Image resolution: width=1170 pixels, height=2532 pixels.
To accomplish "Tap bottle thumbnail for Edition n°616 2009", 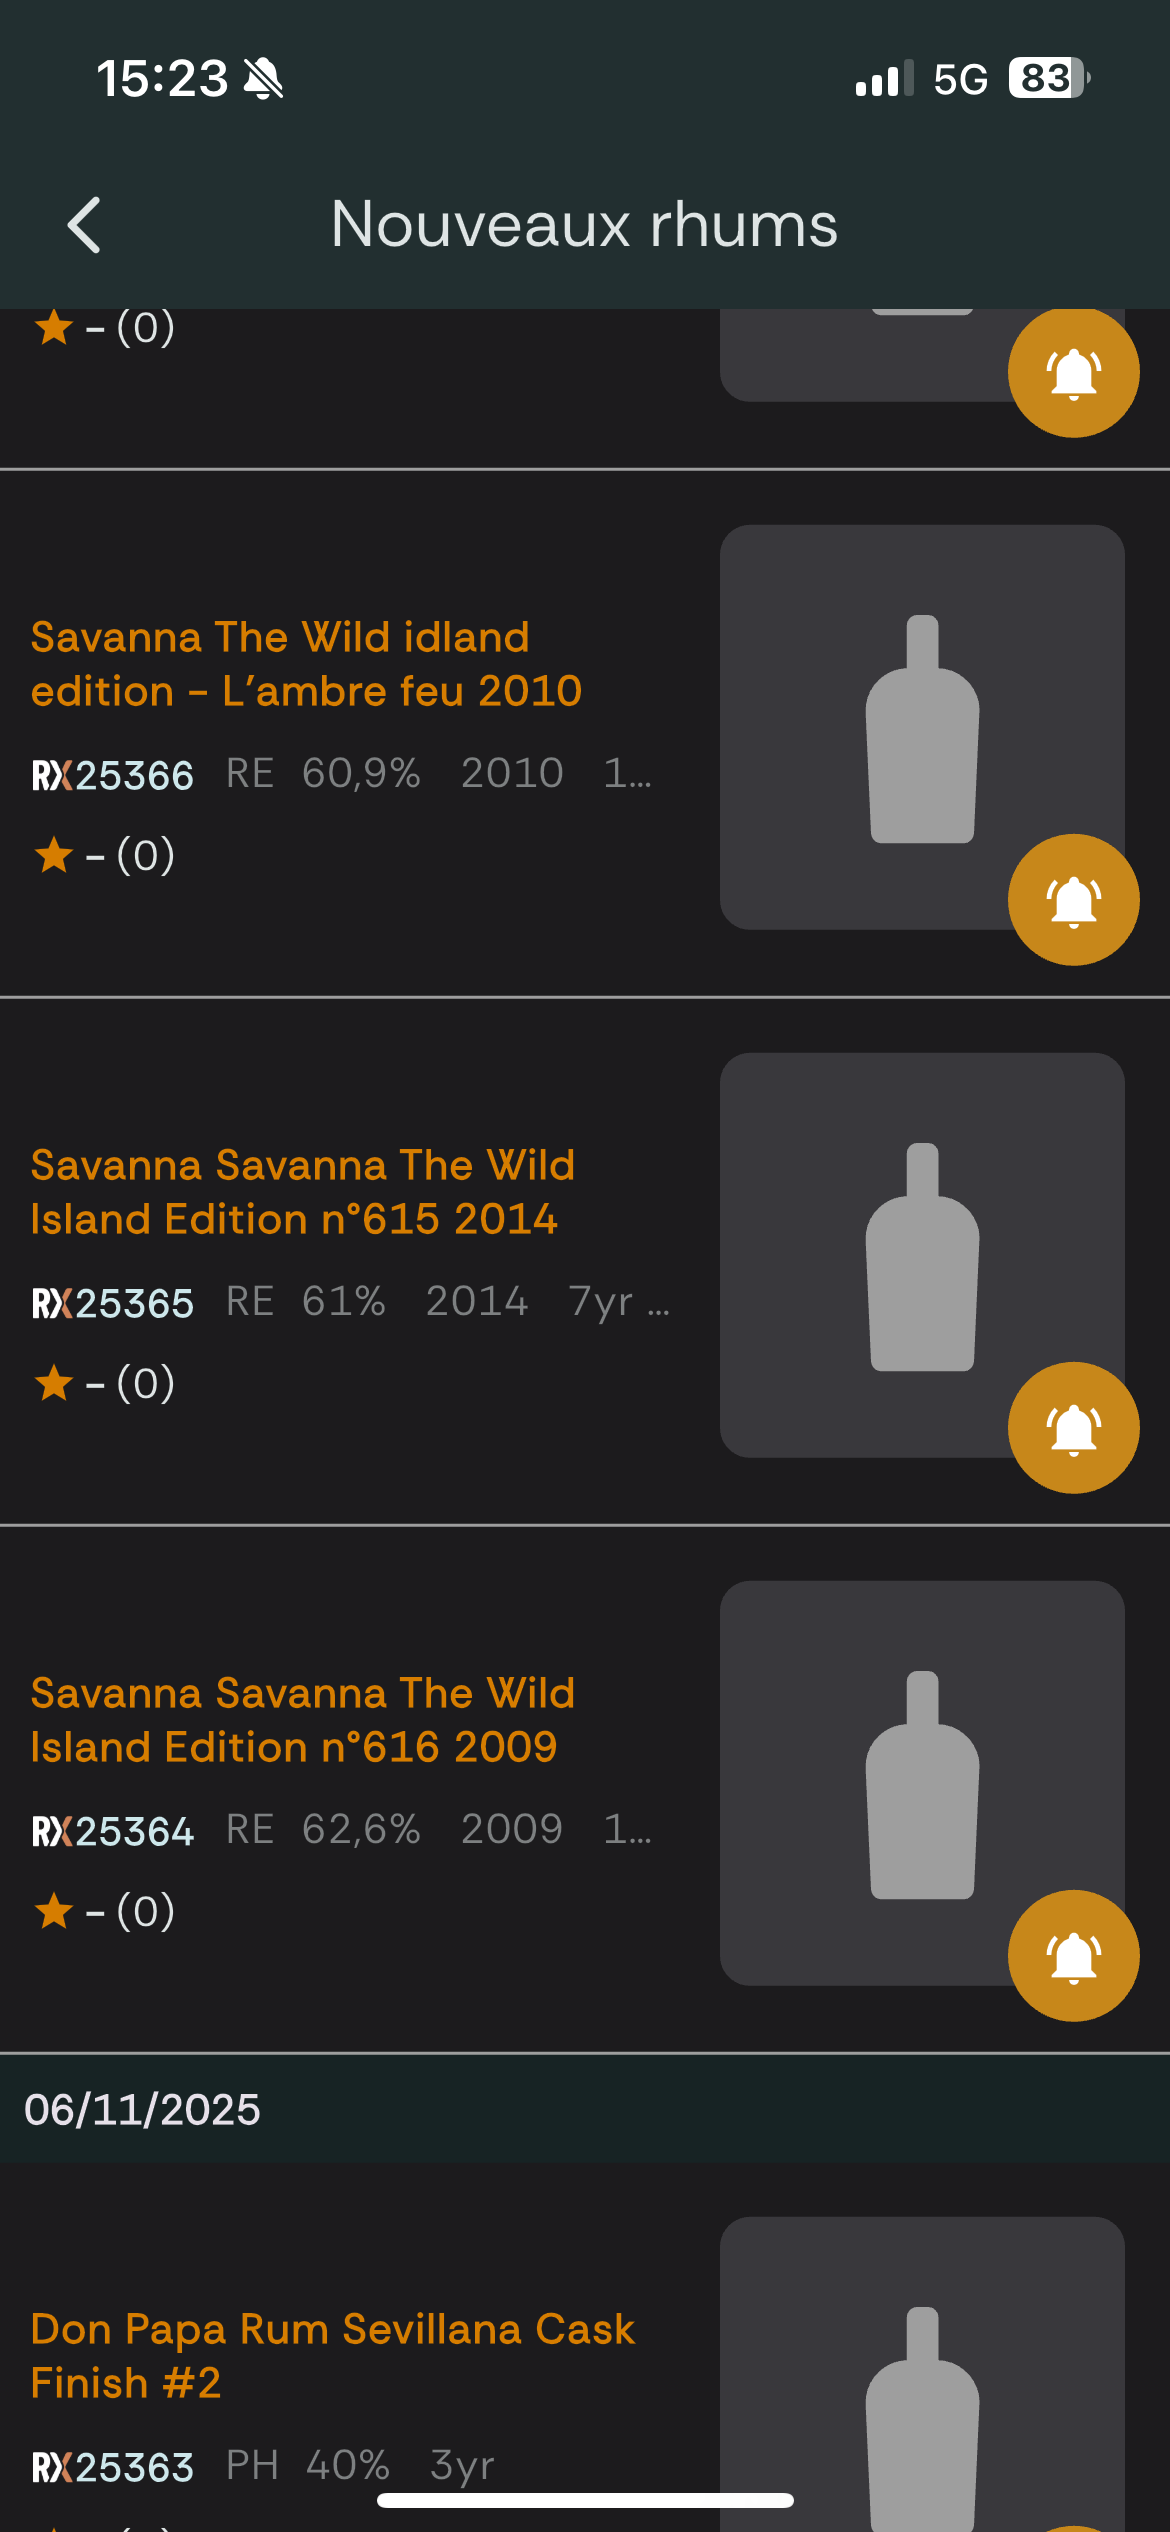I will pyautogui.click(x=921, y=1784).
